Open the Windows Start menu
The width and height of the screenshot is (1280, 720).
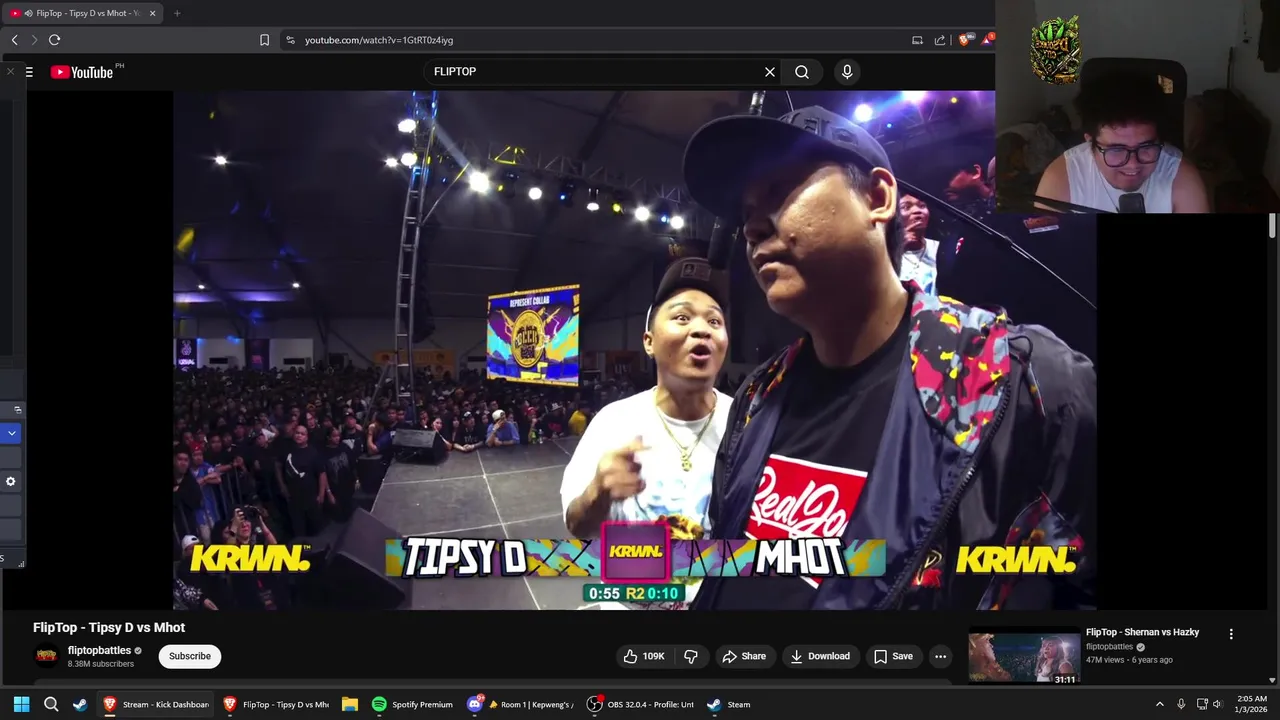21,704
